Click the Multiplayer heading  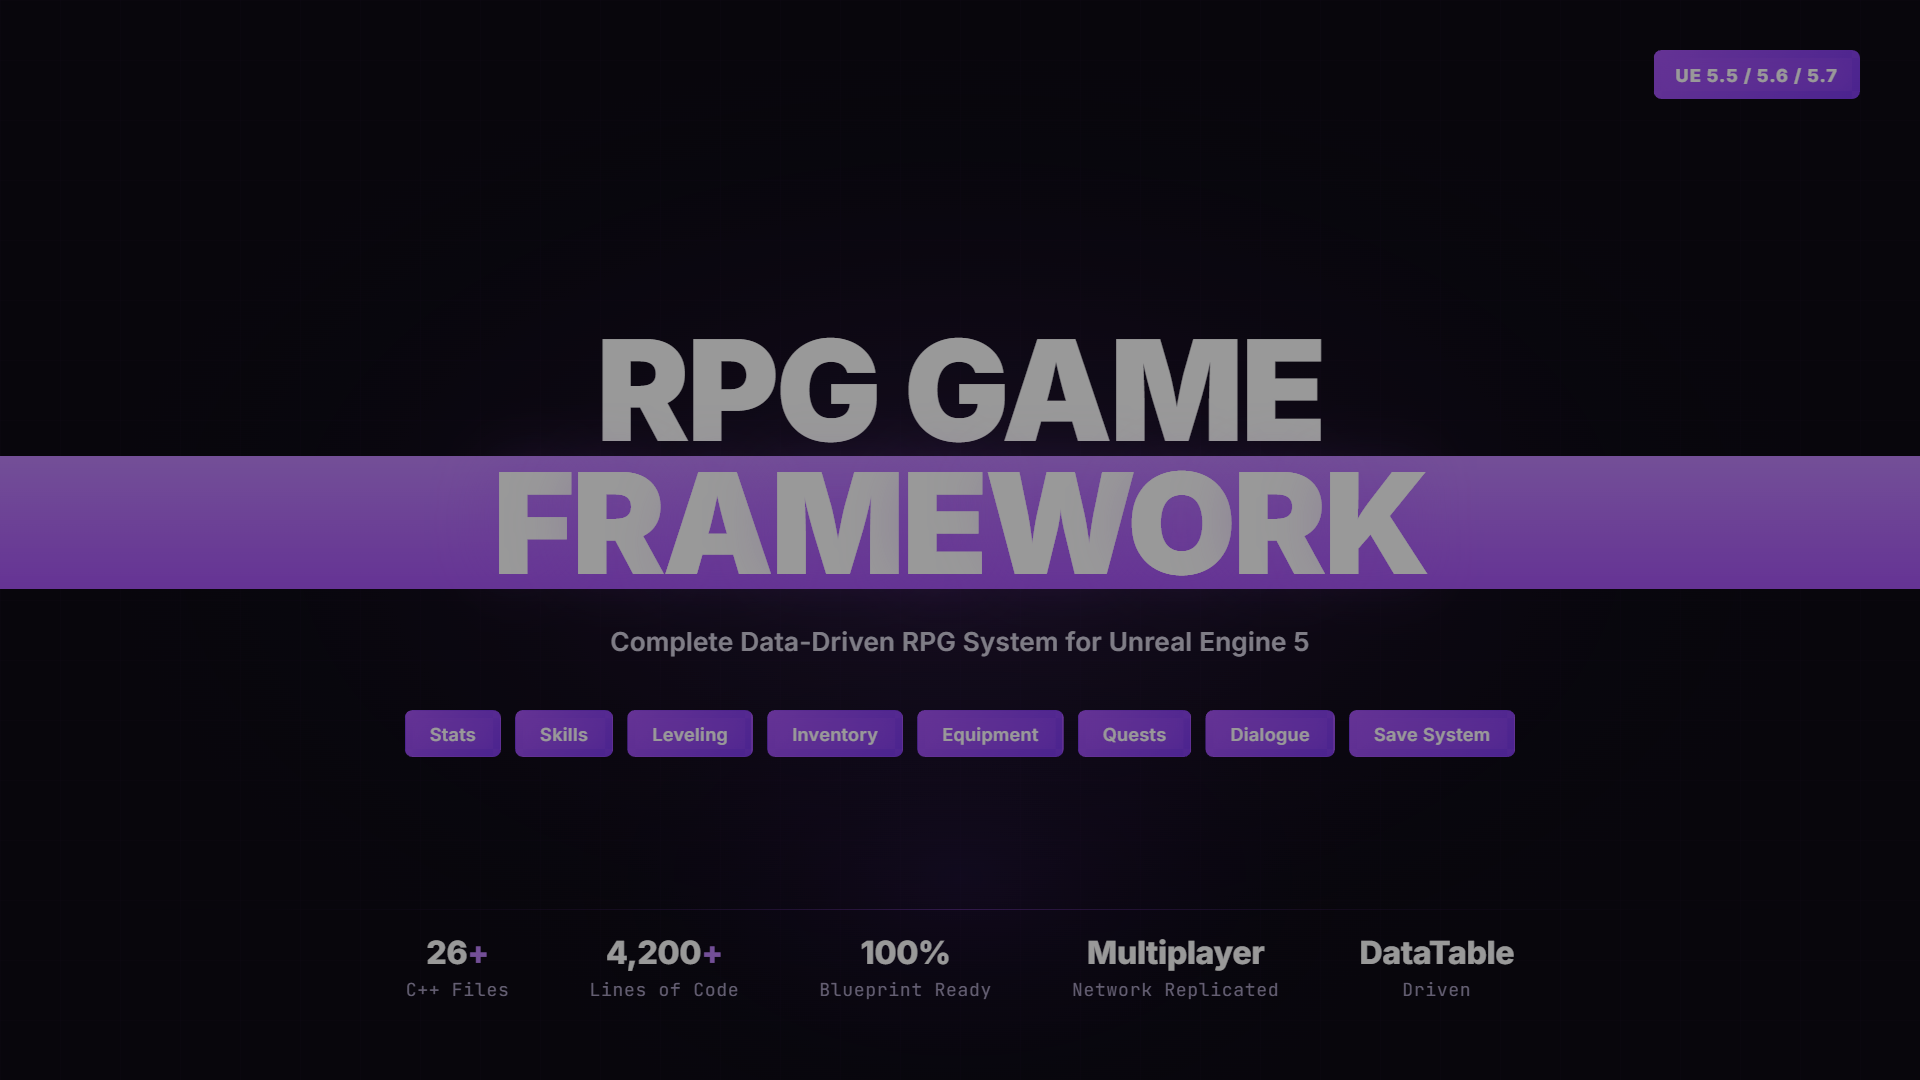(x=1176, y=954)
